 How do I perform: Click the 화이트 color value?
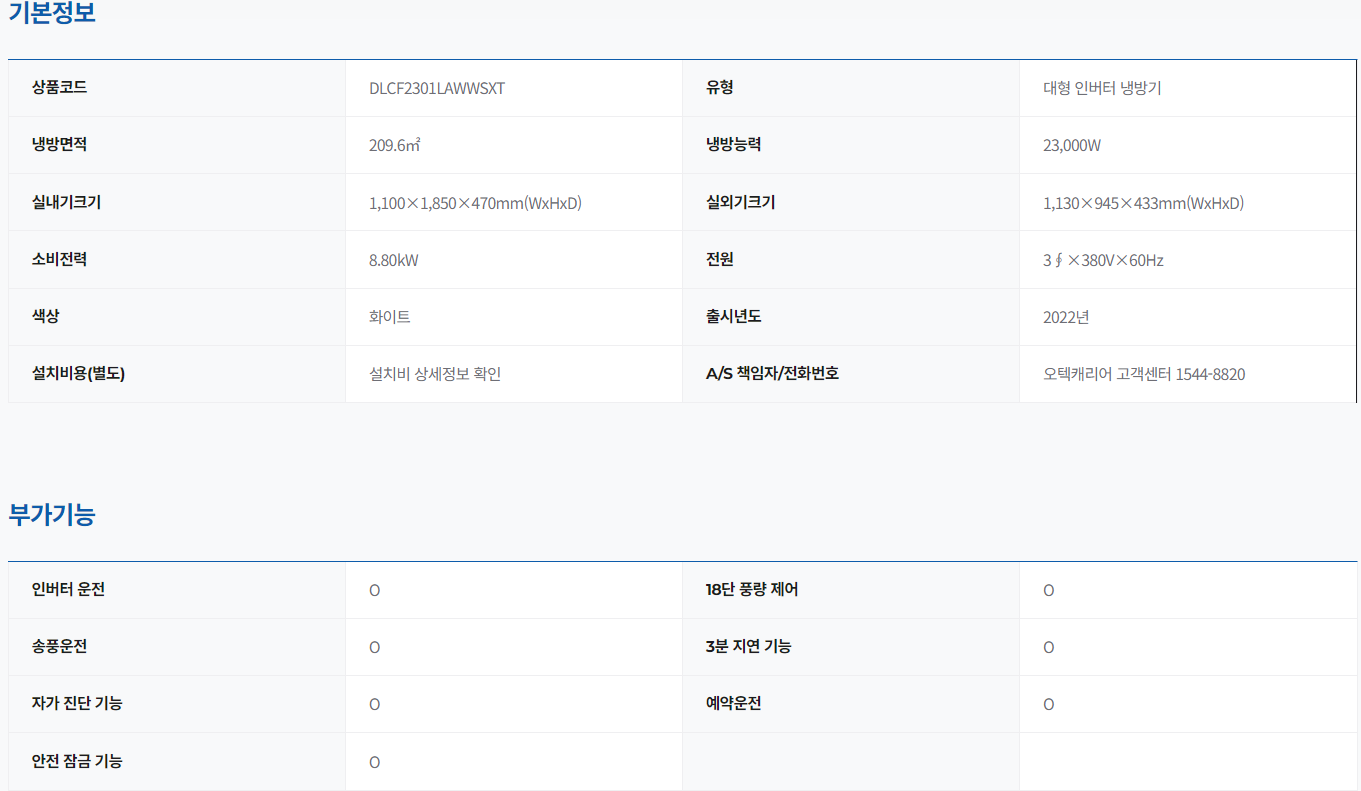pyautogui.click(x=390, y=317)
